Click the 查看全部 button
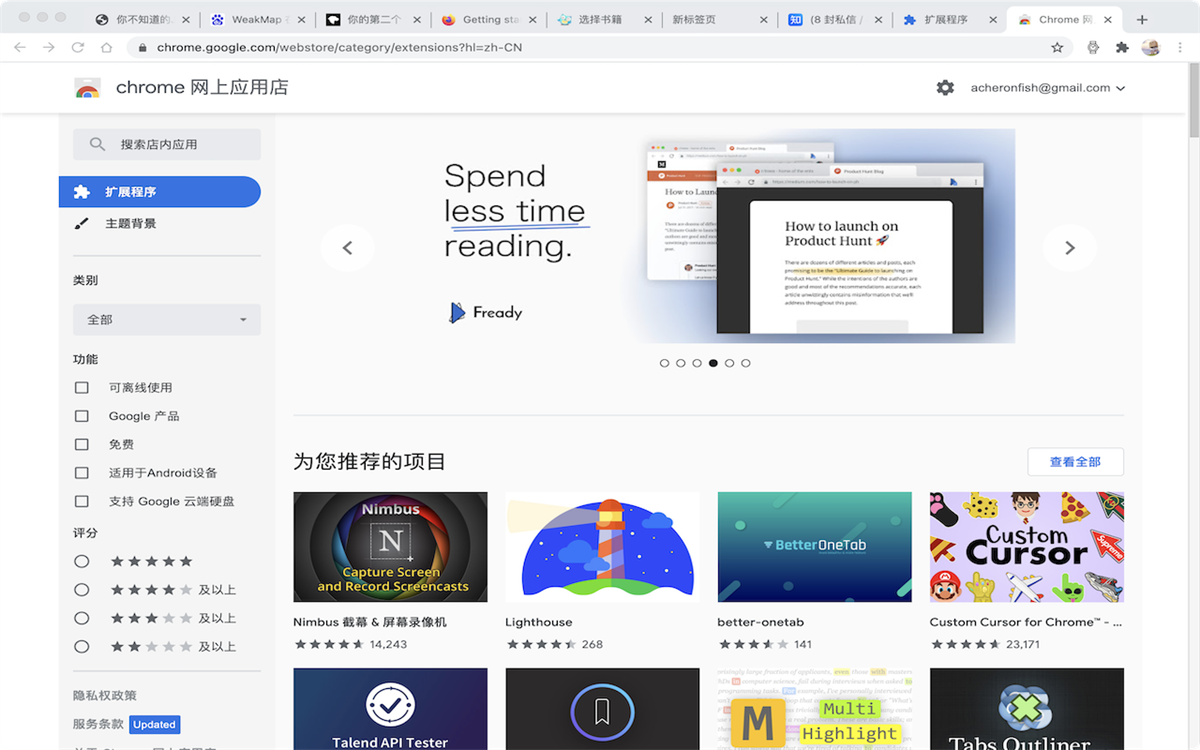 coord(1075,462)
